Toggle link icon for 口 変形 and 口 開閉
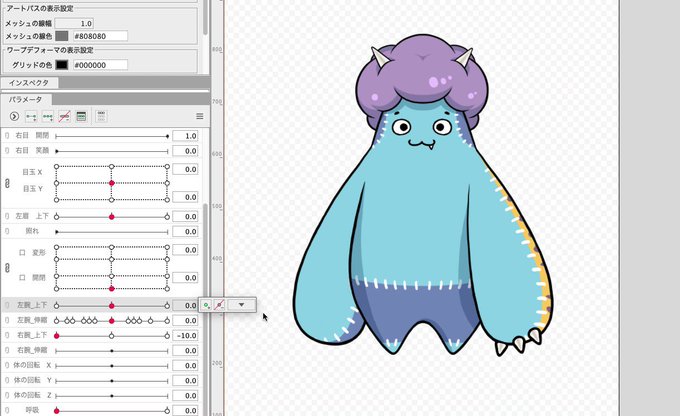 [7, 268]
